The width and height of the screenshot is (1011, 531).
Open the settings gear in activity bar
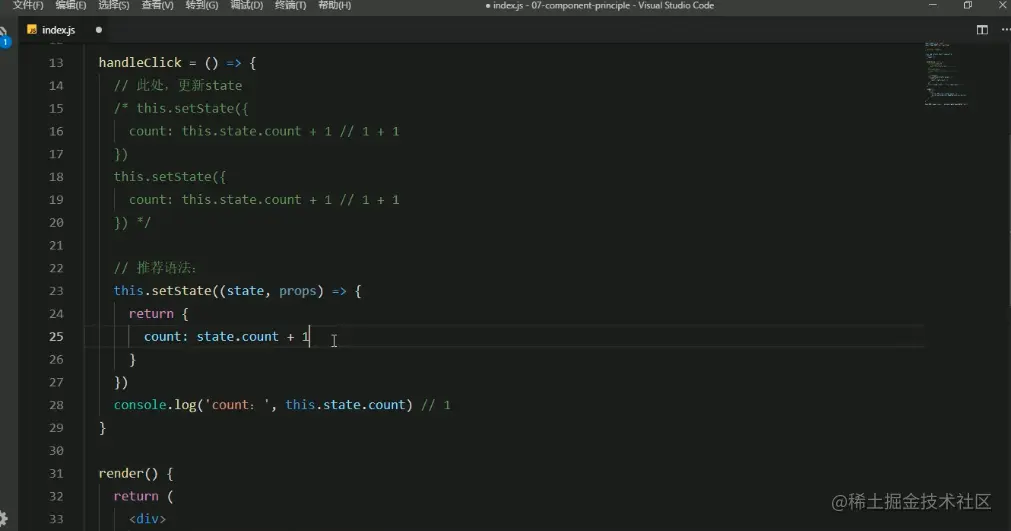[x=3, y=518]
